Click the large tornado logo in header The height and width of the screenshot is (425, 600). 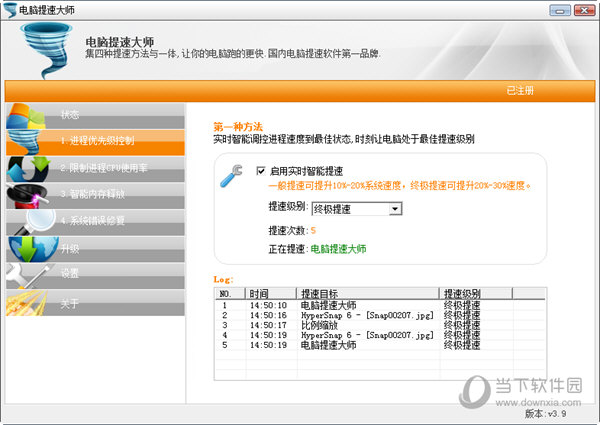coord(46,50)
